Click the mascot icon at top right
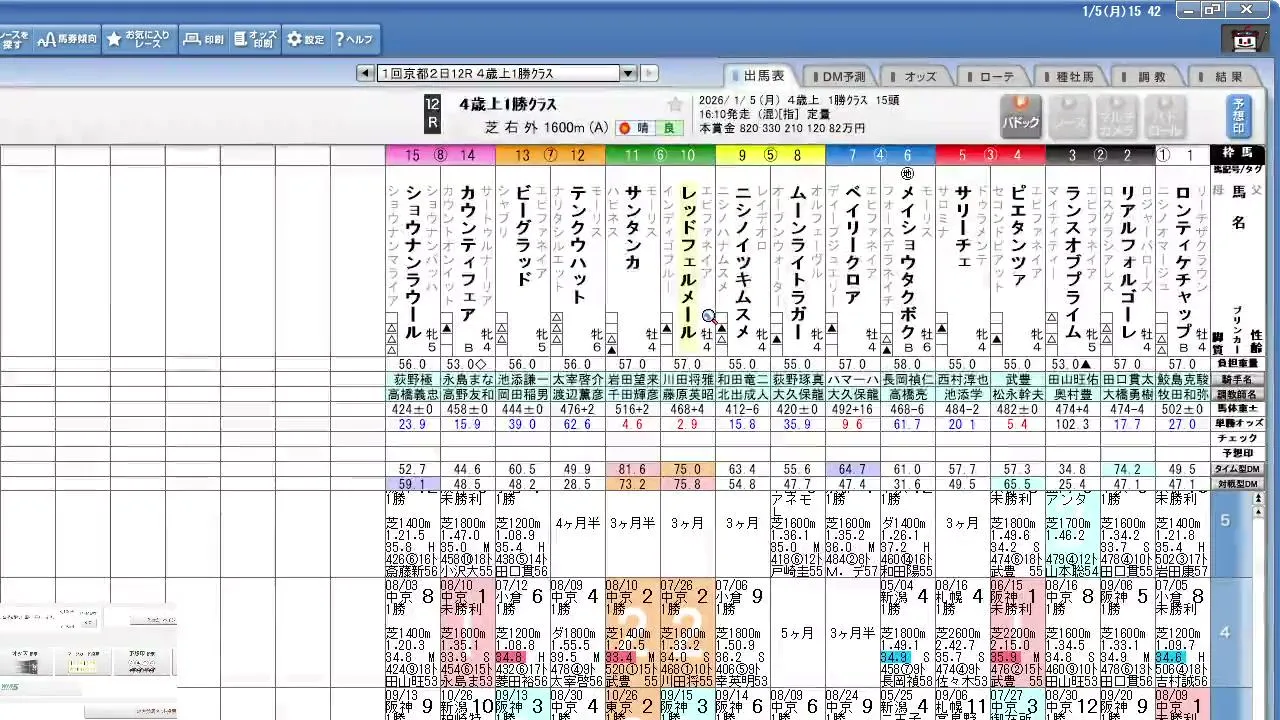 [x=1244, y=40]
